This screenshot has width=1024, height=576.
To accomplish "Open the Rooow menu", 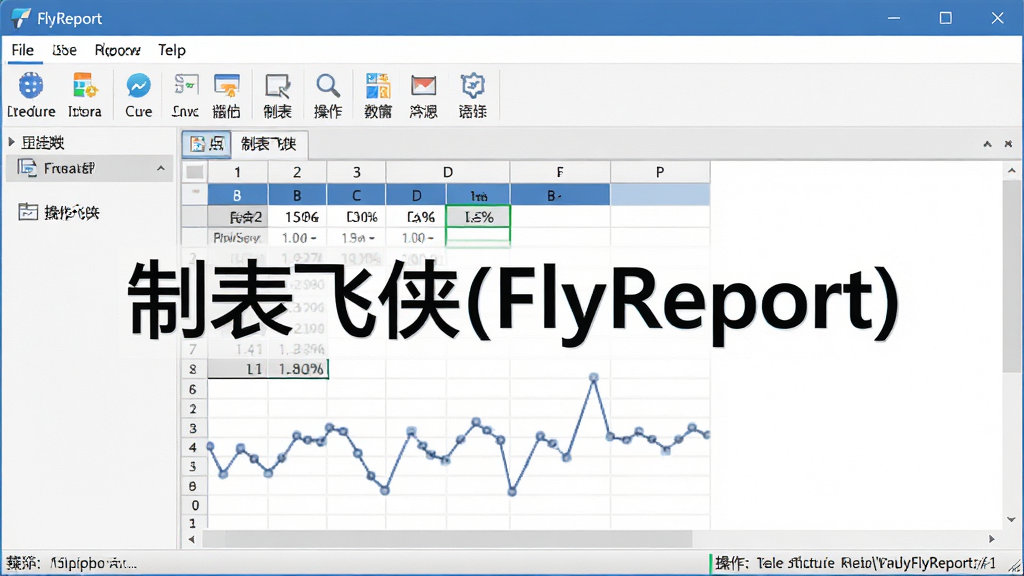I will [118, 50].
